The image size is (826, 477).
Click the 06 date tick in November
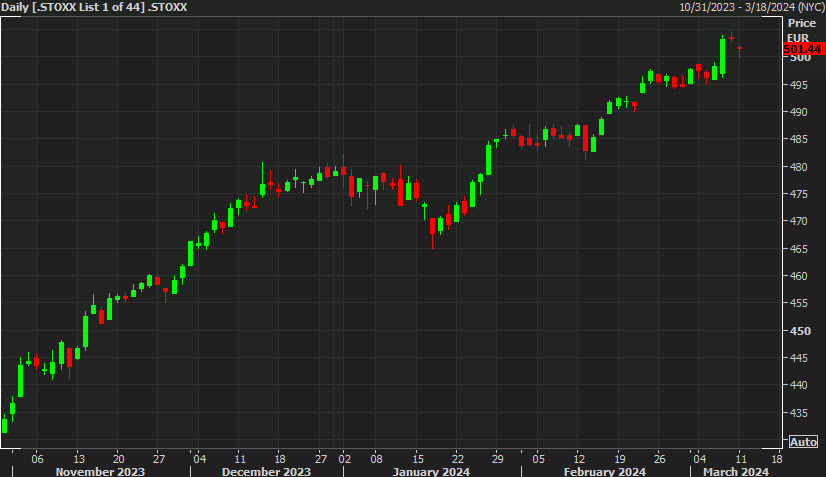(x=37, y=459)
